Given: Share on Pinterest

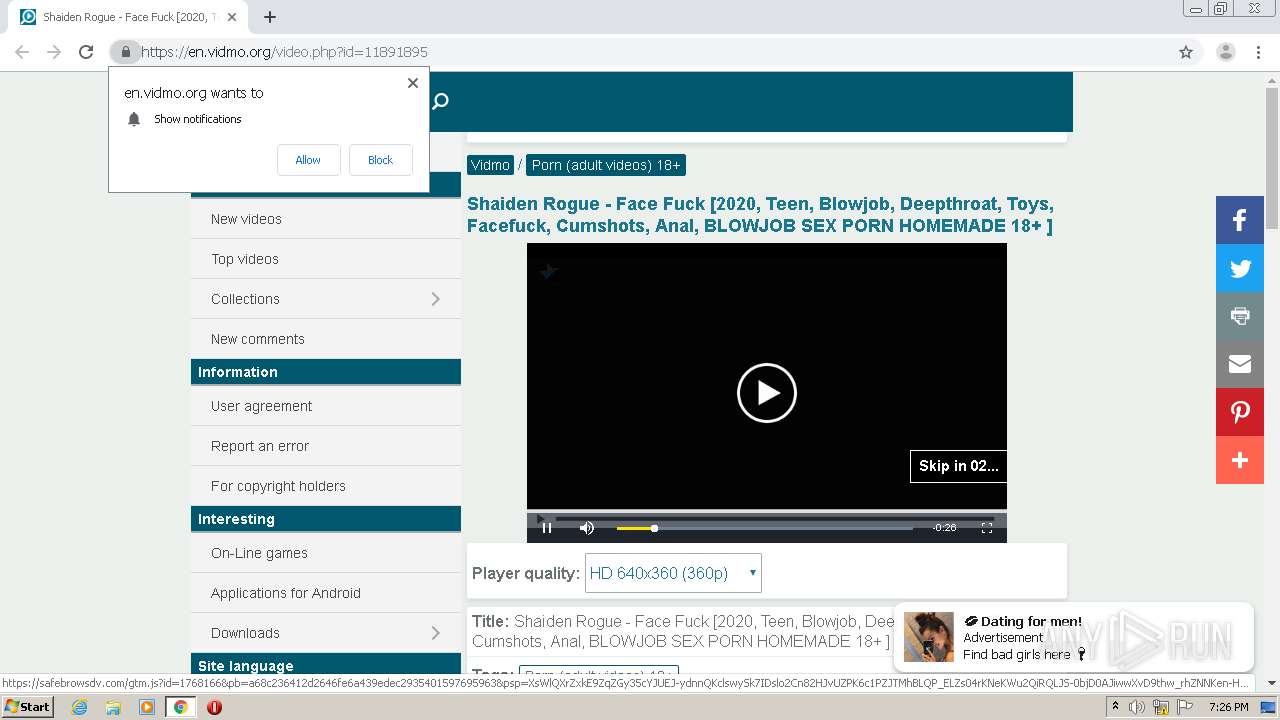Looking at the screenshot, I should click(1240, 412).
